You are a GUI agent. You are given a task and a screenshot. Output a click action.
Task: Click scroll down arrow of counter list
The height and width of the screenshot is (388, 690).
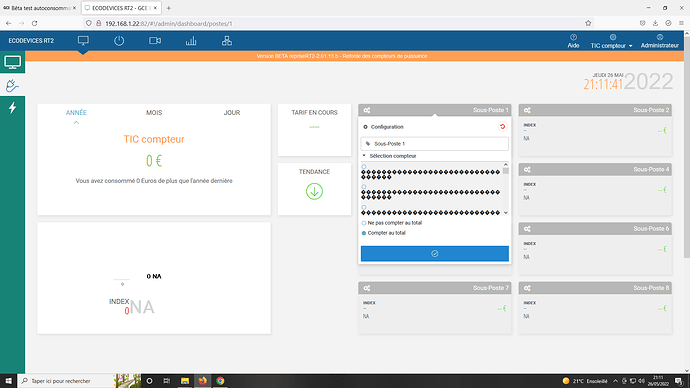pyautogui.click(x=506, y=213)
